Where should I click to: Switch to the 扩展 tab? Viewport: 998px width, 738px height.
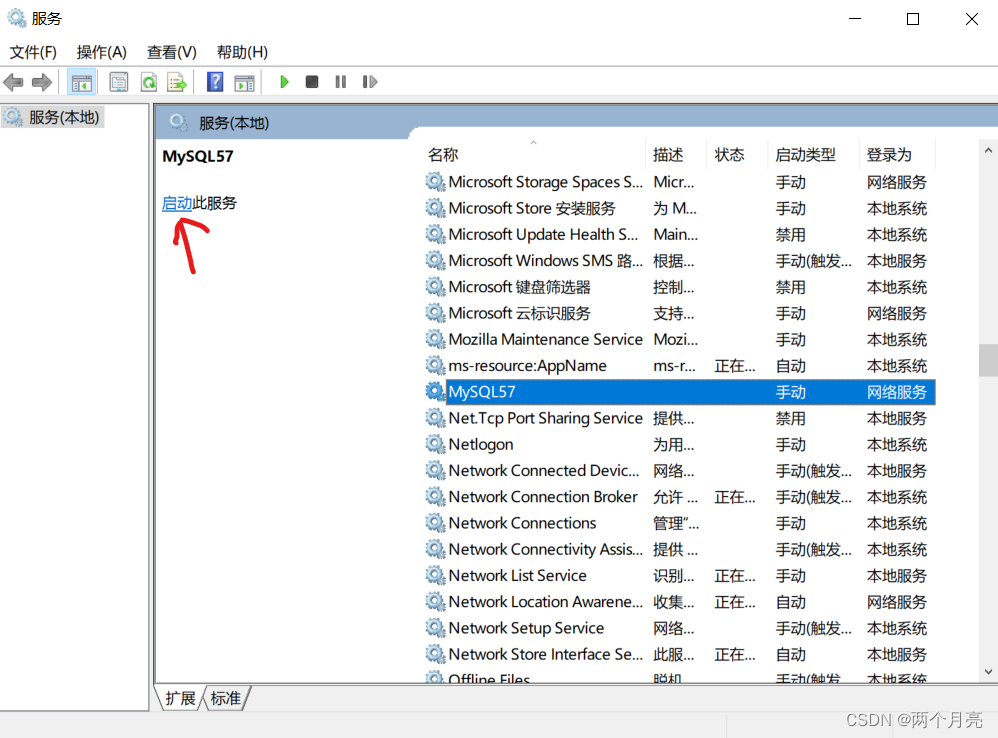[181, 698]
